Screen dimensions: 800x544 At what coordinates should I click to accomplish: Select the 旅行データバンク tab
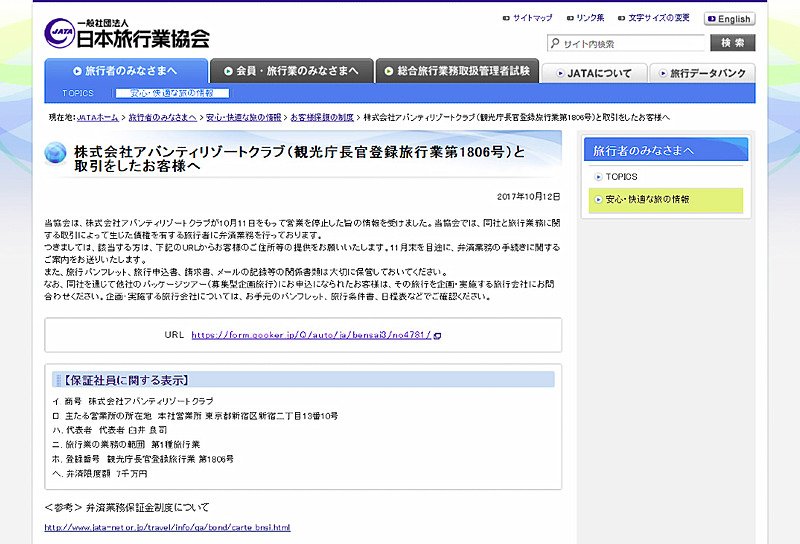pos(702,73)
